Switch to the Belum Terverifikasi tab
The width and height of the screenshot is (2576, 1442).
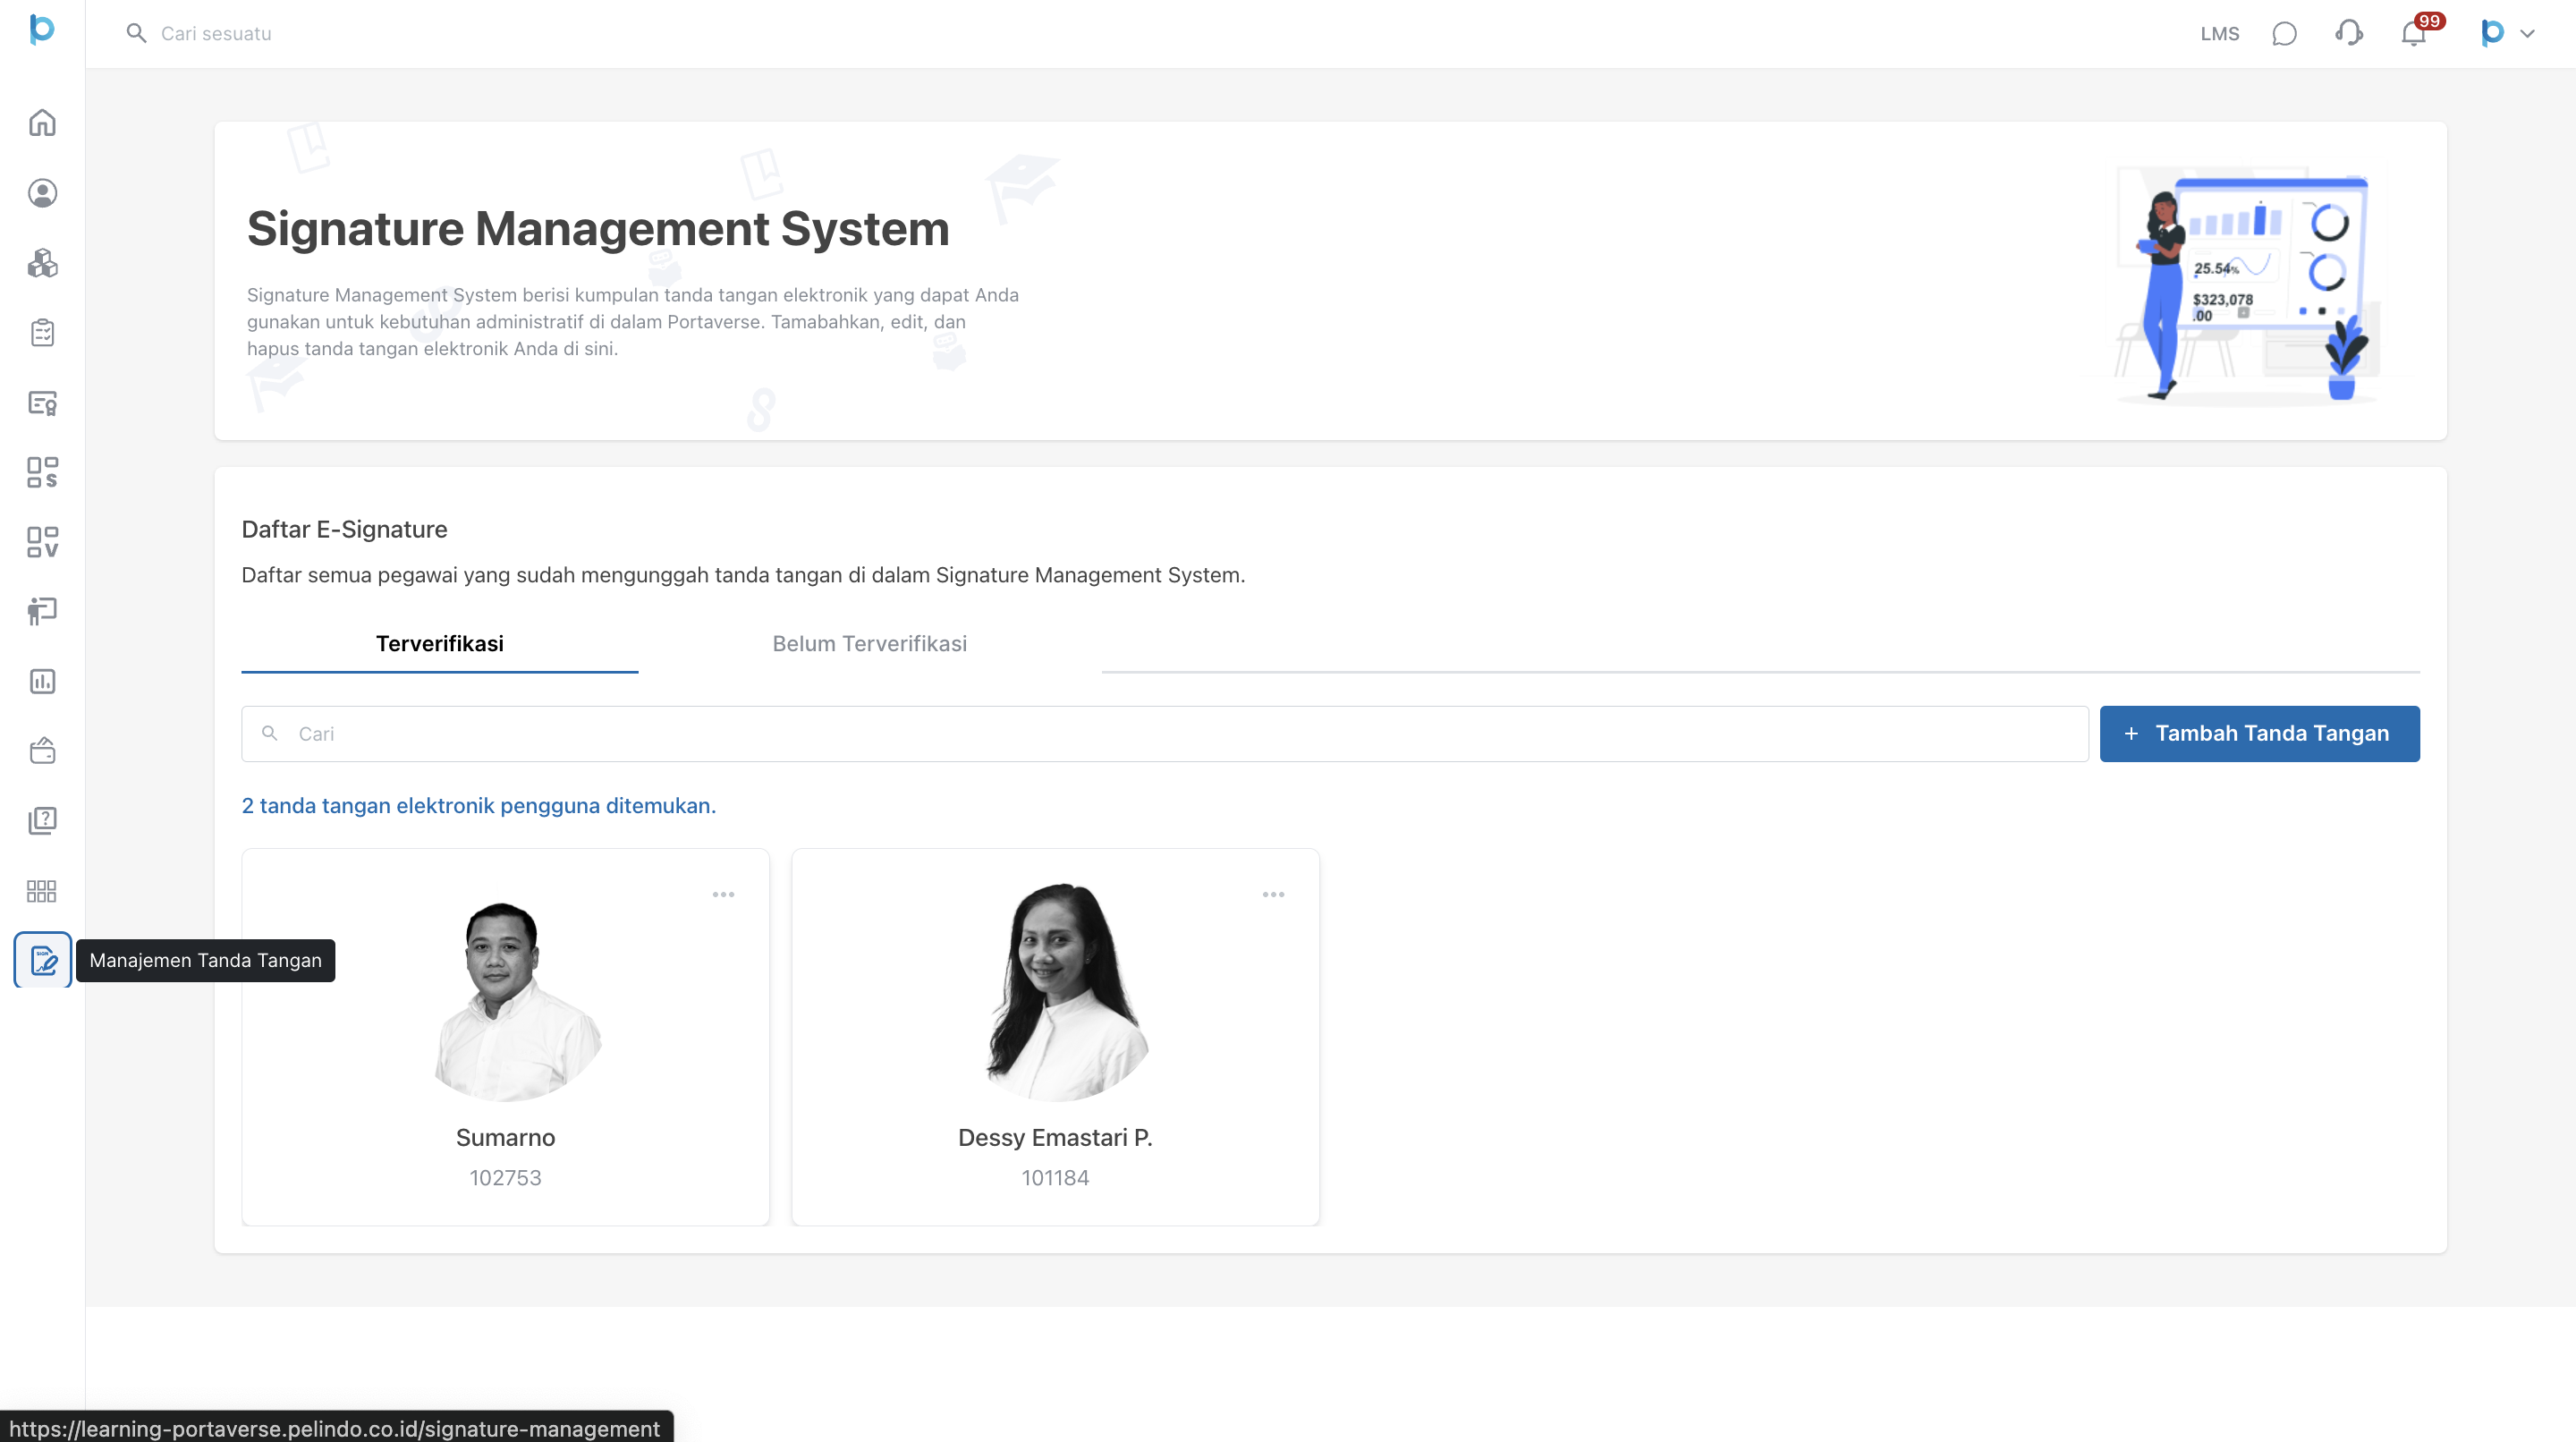[869, 644]
